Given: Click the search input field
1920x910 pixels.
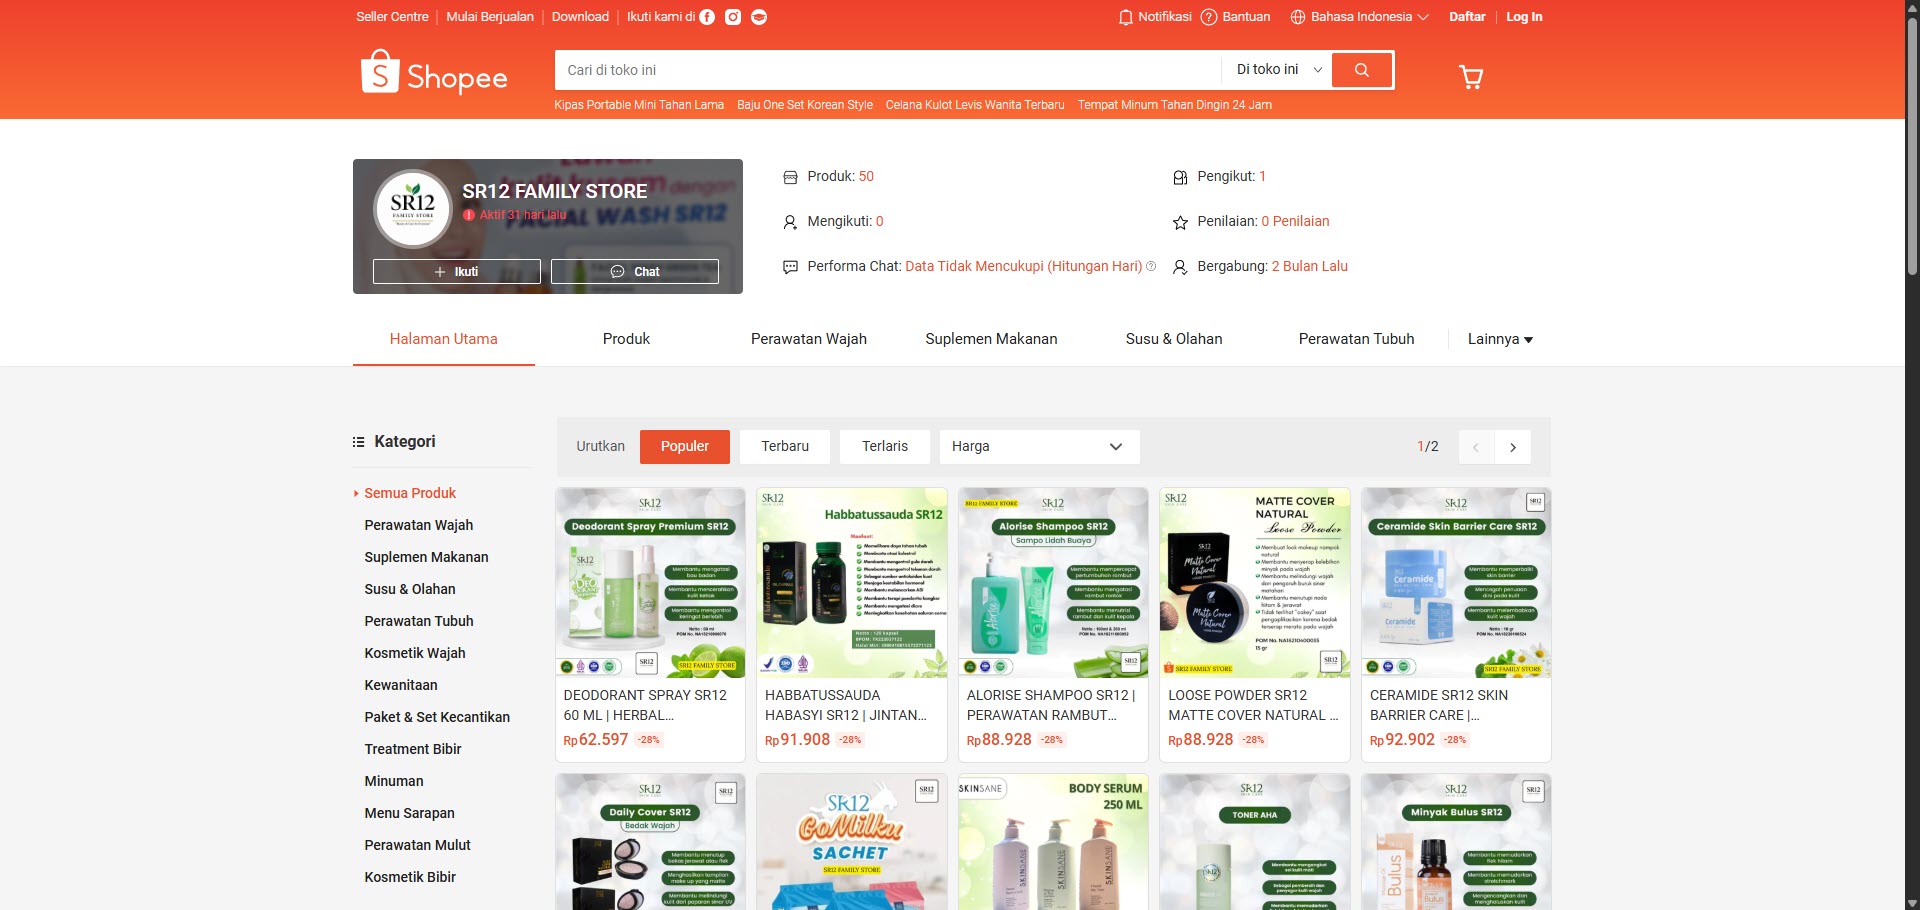Looking at the screenshot, I should pyautogui.click(x=888, y=70).
